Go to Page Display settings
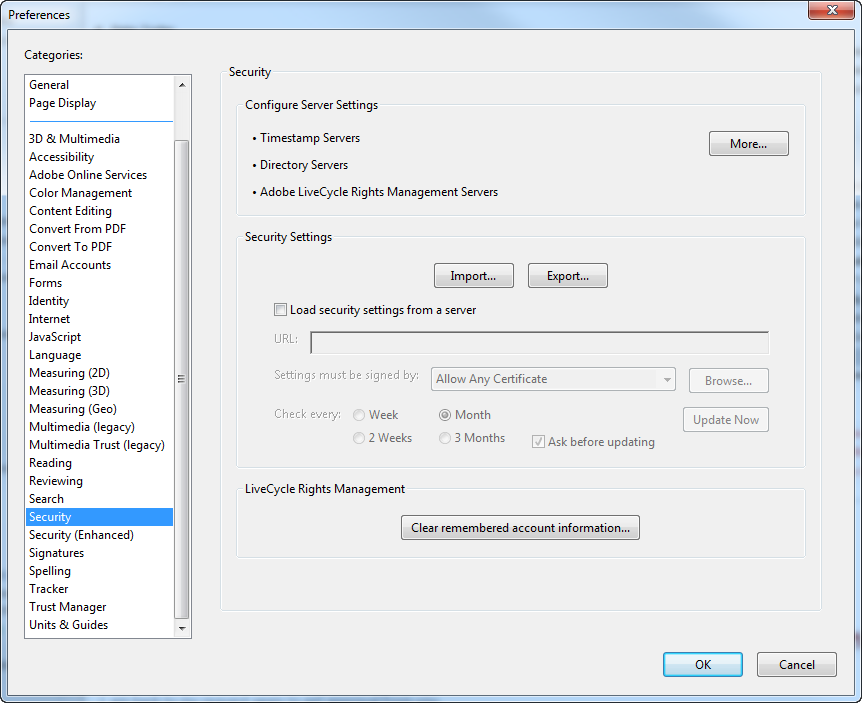 click(x=62, y=102)
